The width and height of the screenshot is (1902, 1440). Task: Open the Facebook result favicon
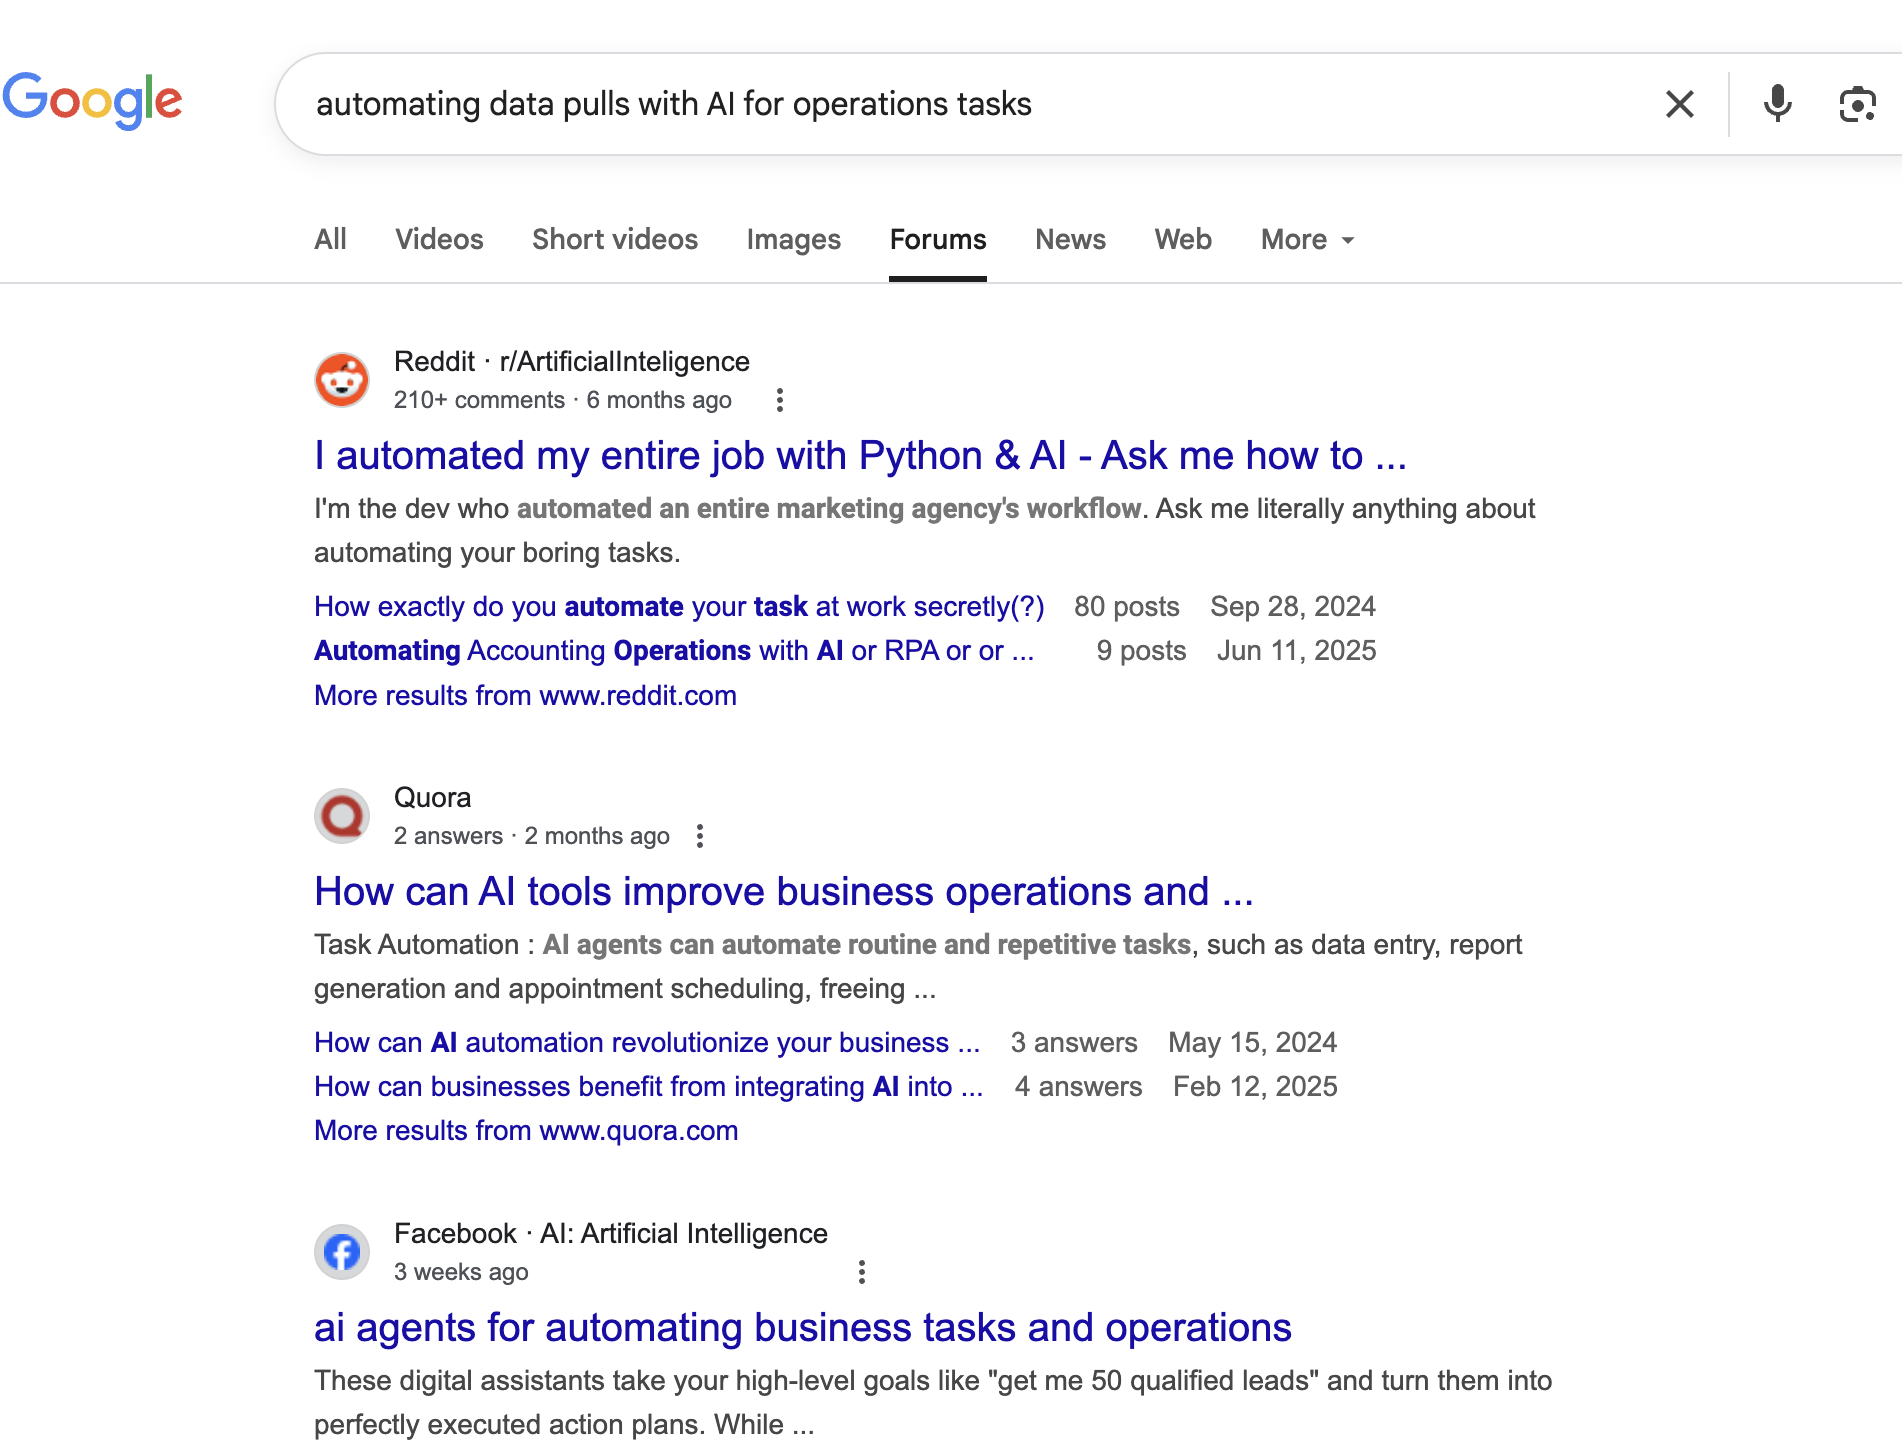[342, 1252]
